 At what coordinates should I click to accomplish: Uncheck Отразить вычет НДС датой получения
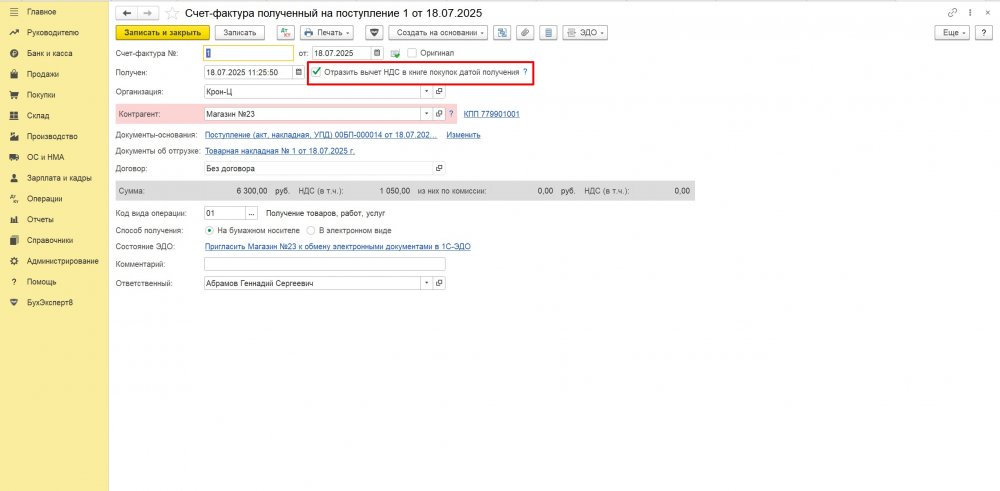[x=316, y=72]
